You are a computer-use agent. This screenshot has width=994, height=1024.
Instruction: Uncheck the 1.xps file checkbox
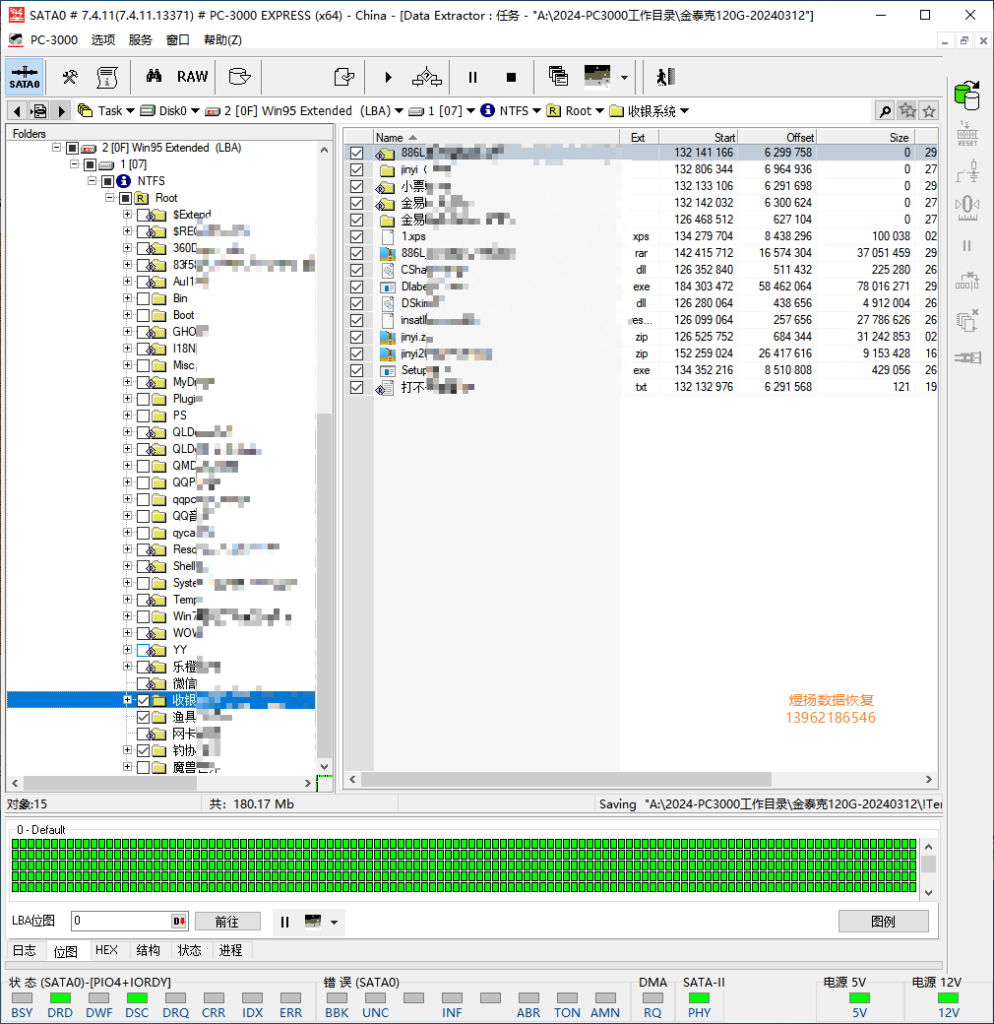coord(356,237)
